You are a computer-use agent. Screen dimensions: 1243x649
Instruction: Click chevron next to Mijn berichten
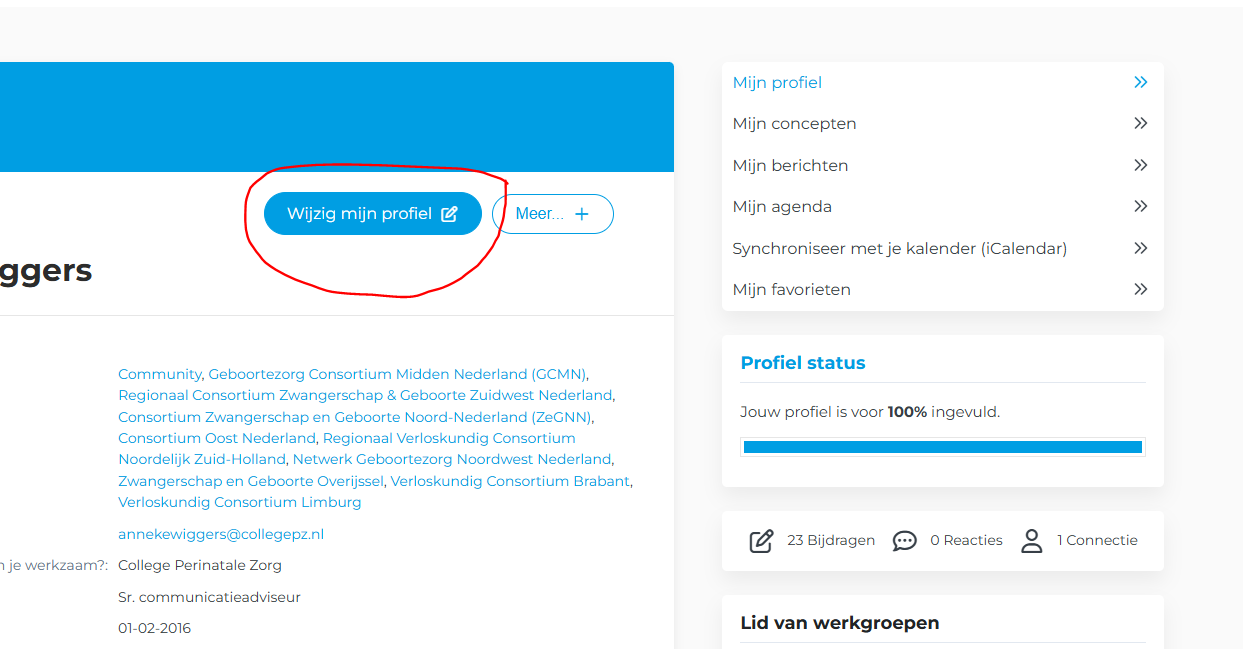(1140, 166)
